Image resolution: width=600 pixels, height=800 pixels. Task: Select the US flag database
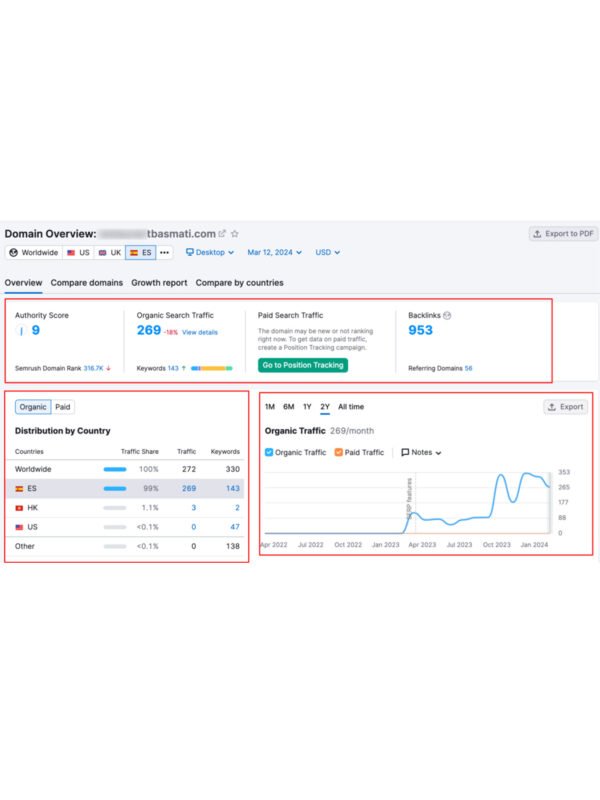click(x=78, y=253)
